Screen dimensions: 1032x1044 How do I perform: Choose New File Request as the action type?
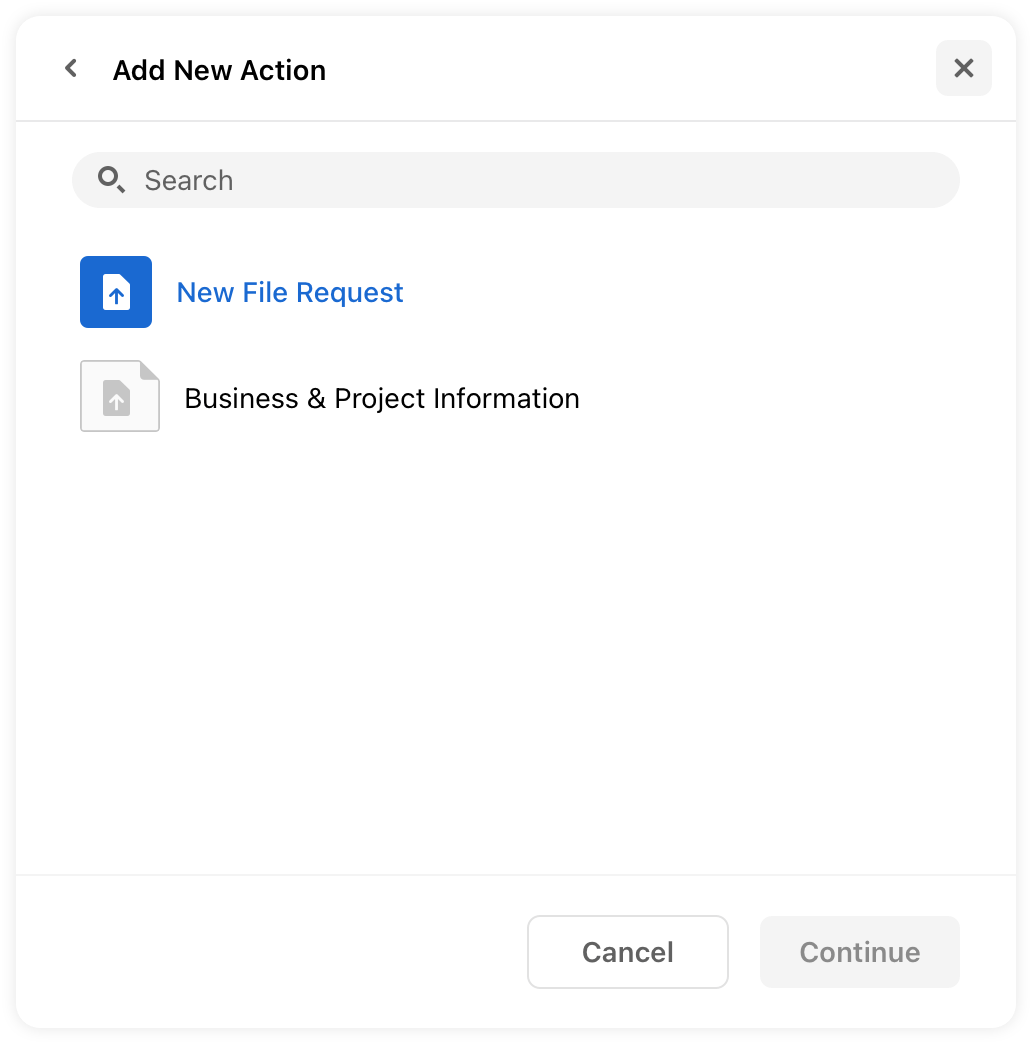(x=289, y=292)
